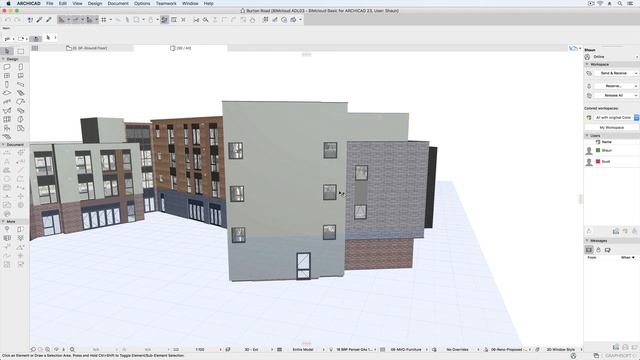640x360 pixels.
Task: Switch to the 3D / All tab
Action: (x=180, y=48)
